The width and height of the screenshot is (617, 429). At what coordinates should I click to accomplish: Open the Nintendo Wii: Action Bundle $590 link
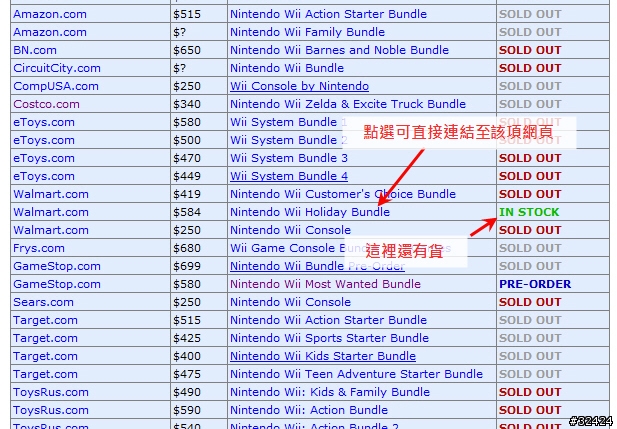pos(309,410)
